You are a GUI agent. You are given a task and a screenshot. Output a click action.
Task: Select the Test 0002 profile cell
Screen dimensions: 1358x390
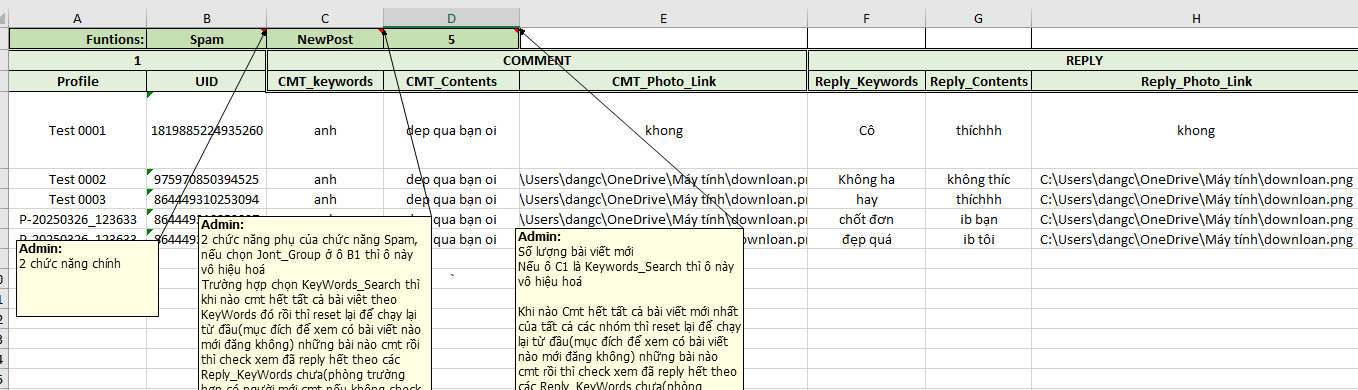[x=78, y=180]
